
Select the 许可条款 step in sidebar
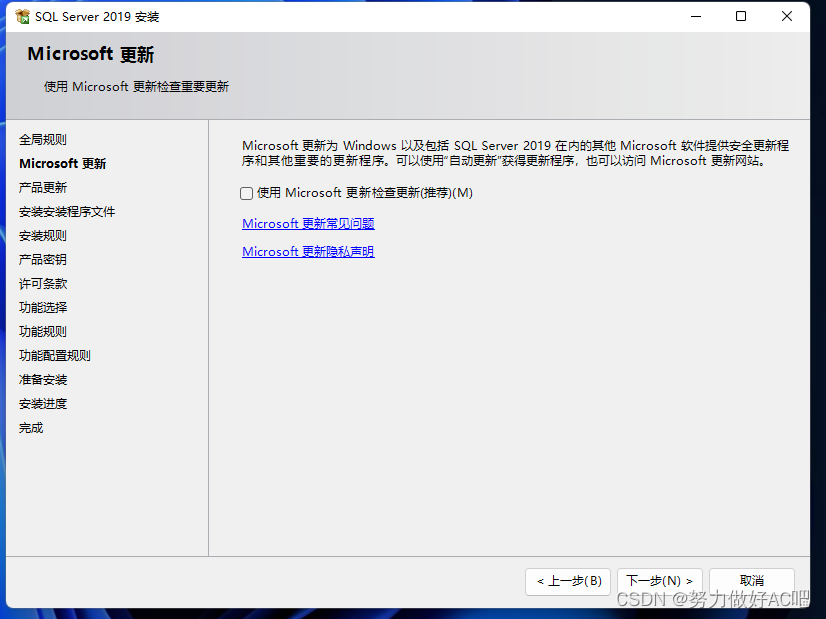[43, 284]
